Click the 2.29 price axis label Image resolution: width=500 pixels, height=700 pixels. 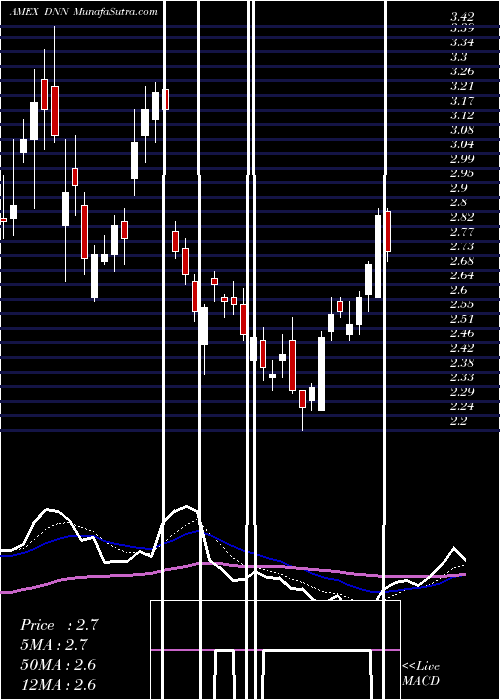click(x=462, y=392)
